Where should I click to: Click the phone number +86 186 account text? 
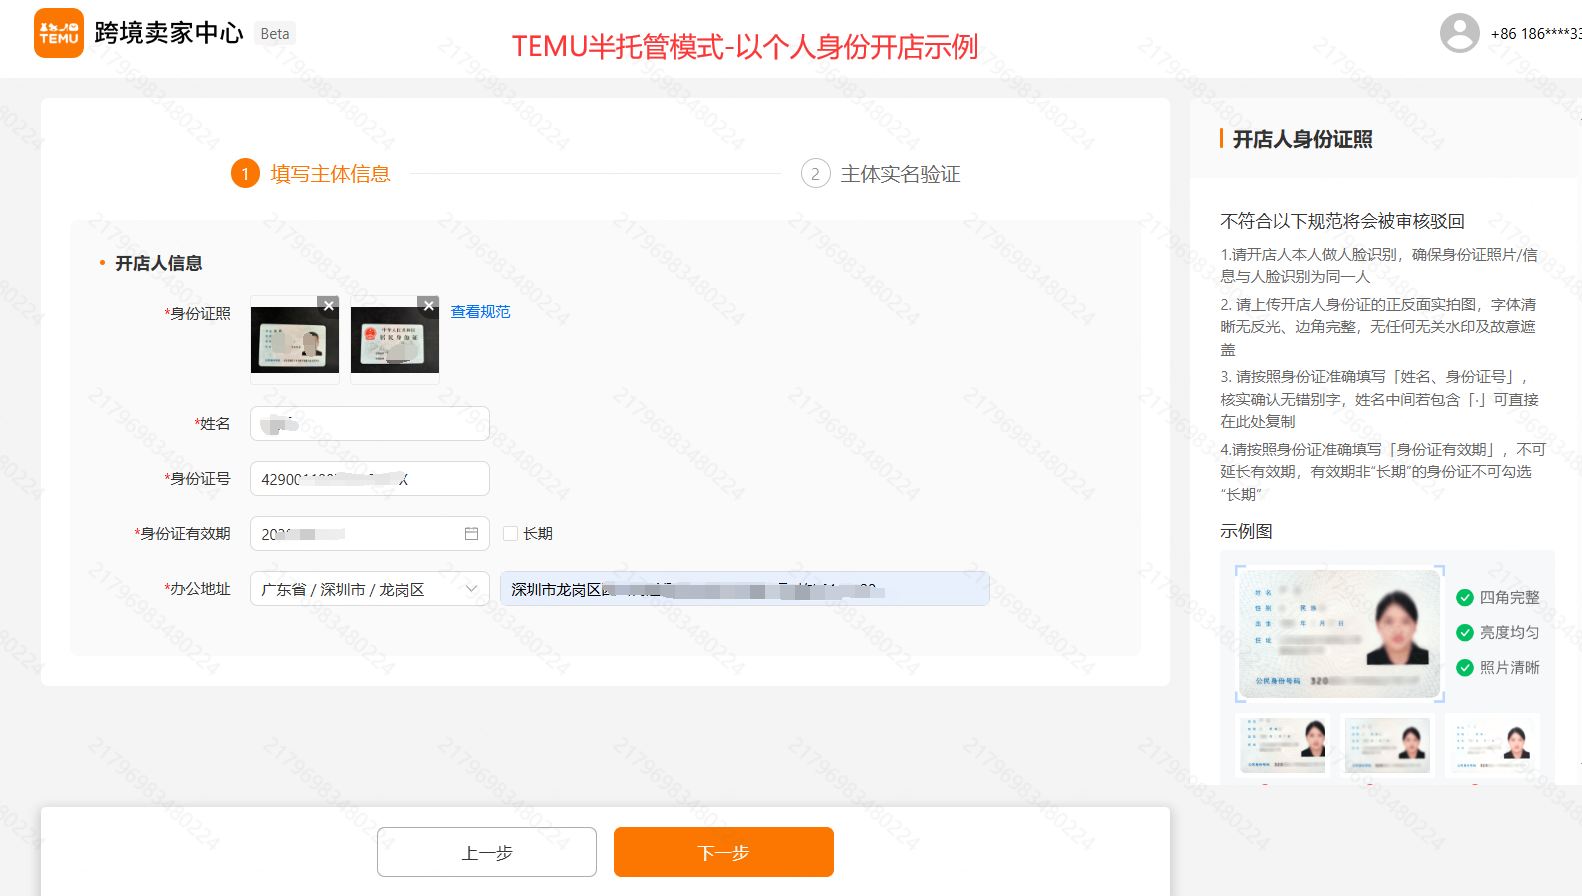coord(1536,34)
